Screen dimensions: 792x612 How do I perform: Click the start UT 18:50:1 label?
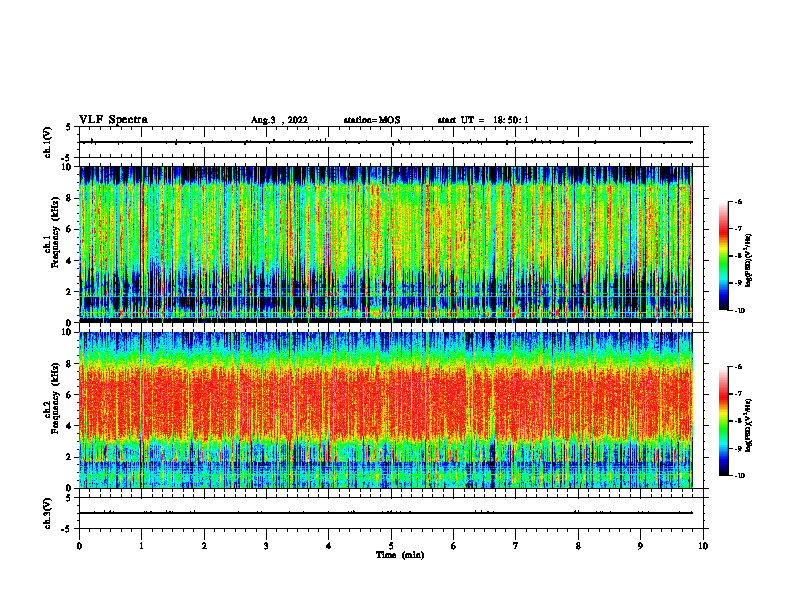coord(483,120)
